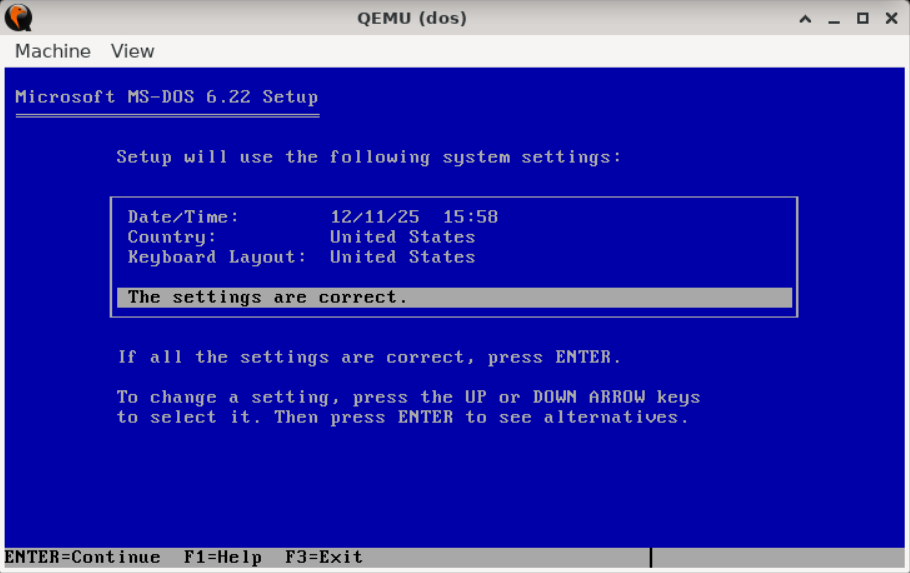
Task: Open the Machine menu
Action: tap(52, 51)
